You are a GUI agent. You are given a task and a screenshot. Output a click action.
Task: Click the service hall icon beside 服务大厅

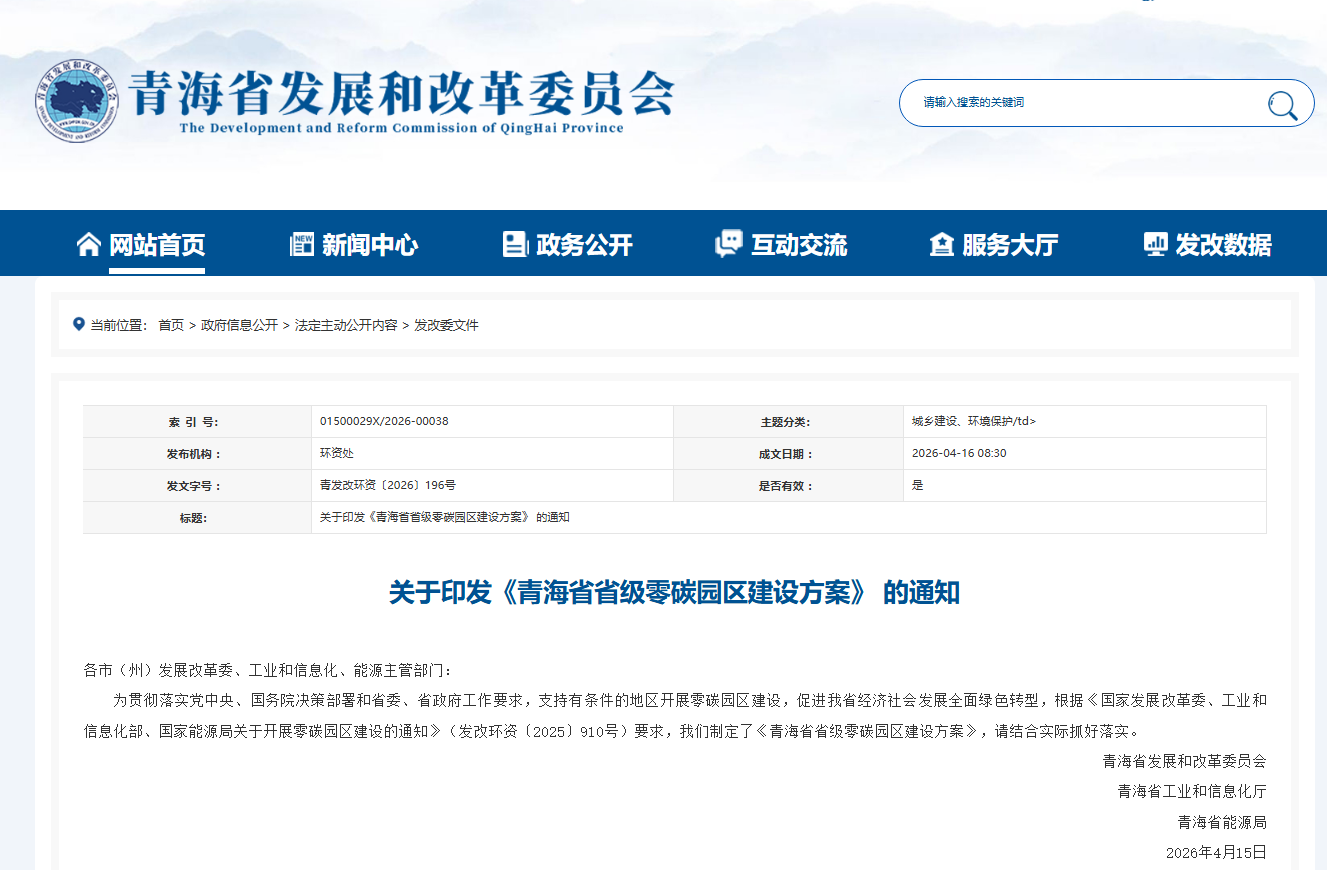coord(942,244)
